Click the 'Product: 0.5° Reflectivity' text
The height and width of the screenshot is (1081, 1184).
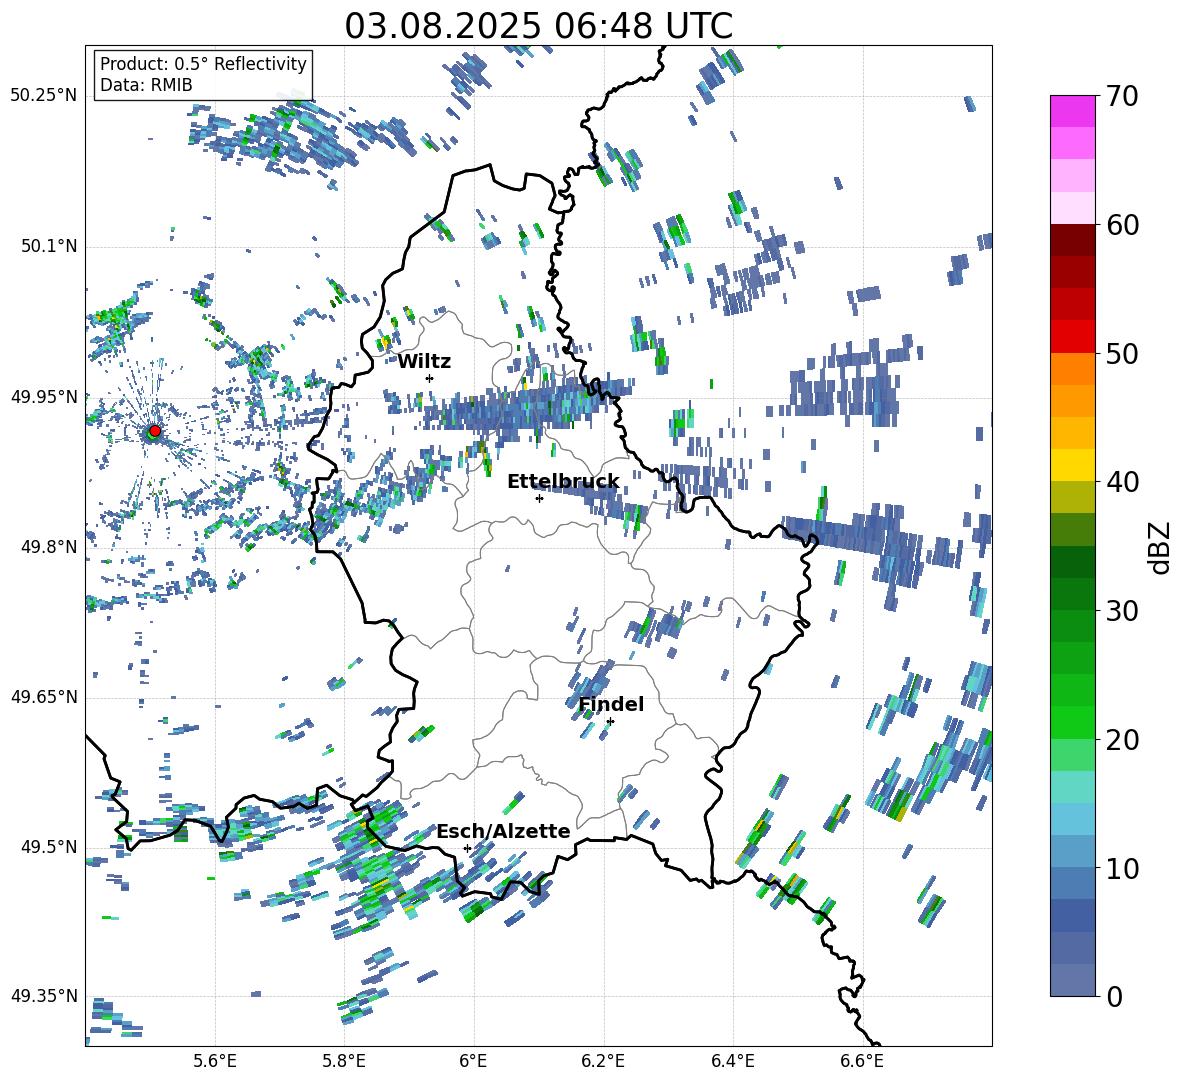point(203,63)
